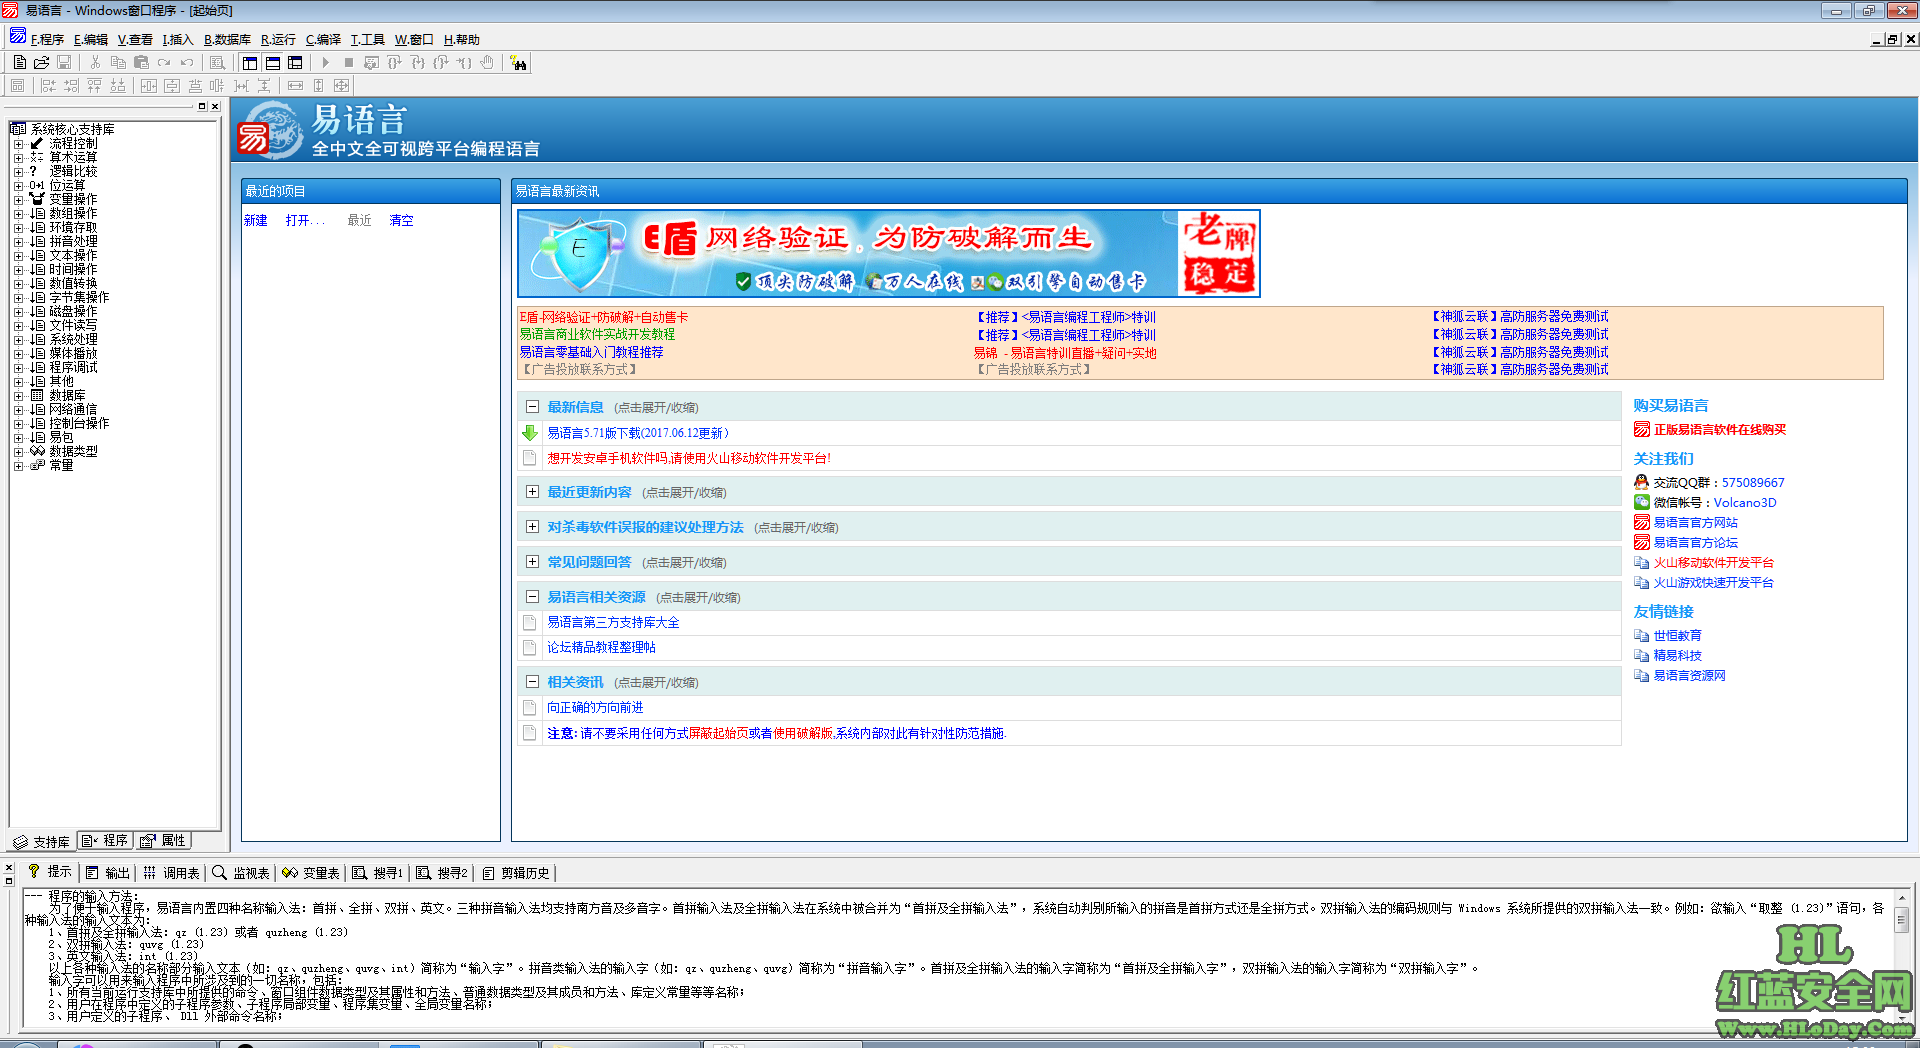Screen dimensions: 1920x1048
Task: Click the New file toolbar icon
Action: (19, 62)
